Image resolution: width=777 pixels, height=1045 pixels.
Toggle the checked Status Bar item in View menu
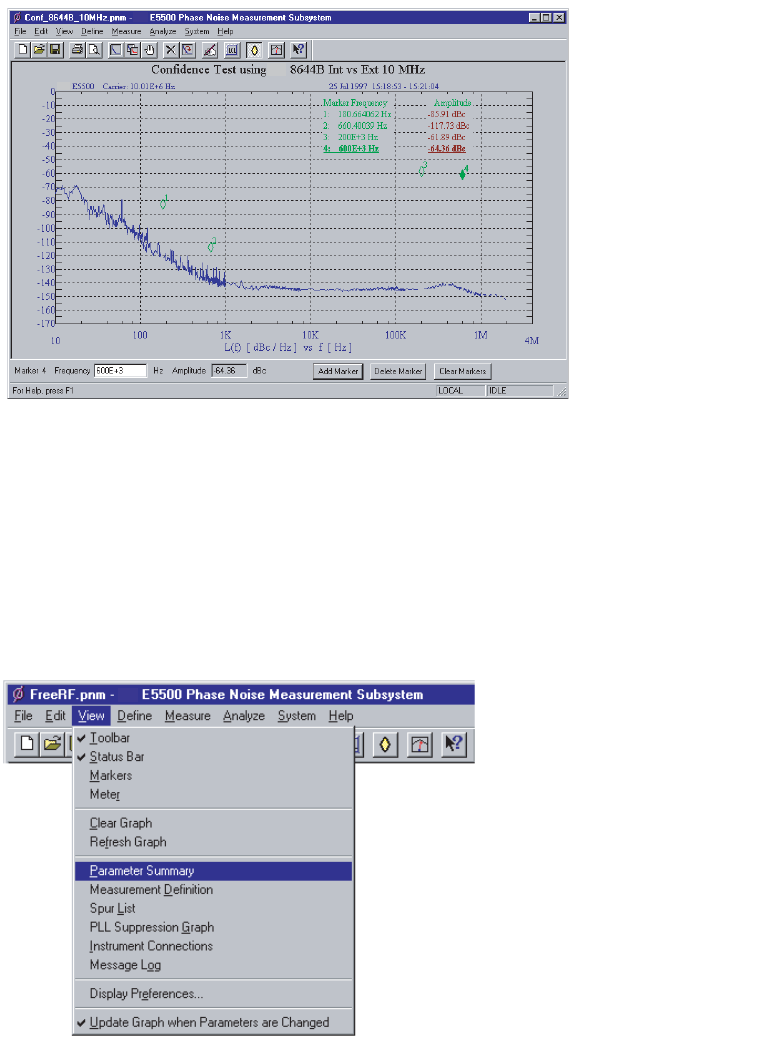pyautogui.click(x=213, y=756)
